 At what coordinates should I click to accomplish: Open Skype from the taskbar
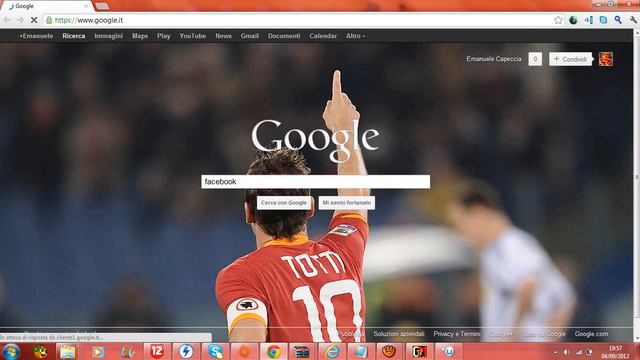(x=215, y=351)
